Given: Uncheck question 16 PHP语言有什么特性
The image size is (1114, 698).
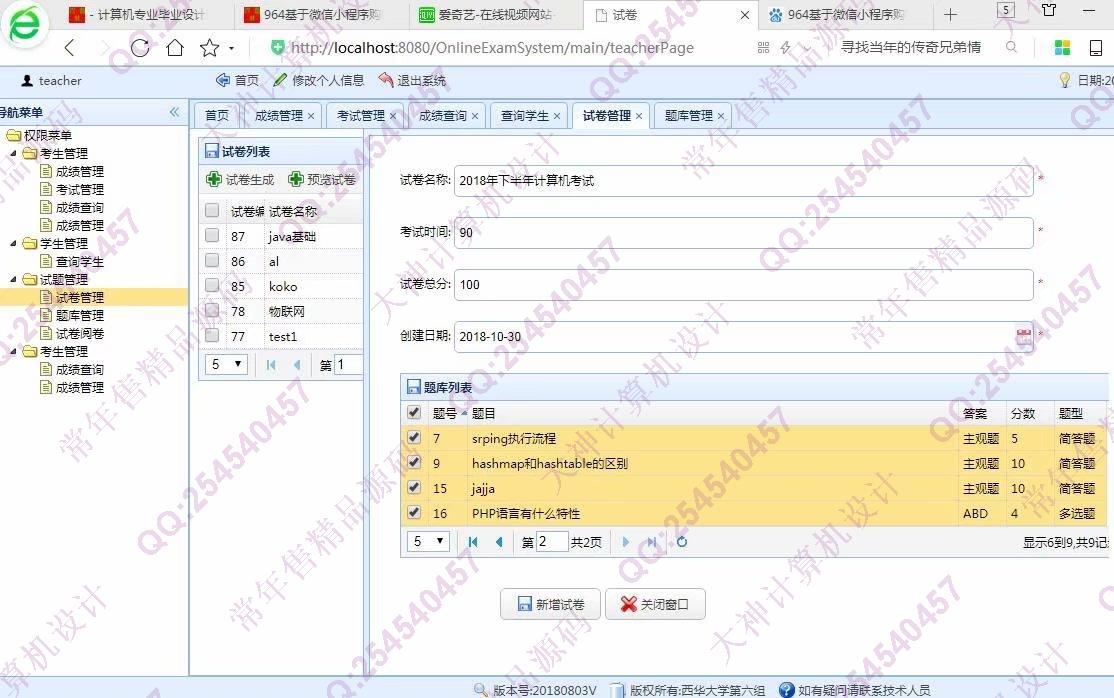Looking at the screenshot, I should point(413,512).
